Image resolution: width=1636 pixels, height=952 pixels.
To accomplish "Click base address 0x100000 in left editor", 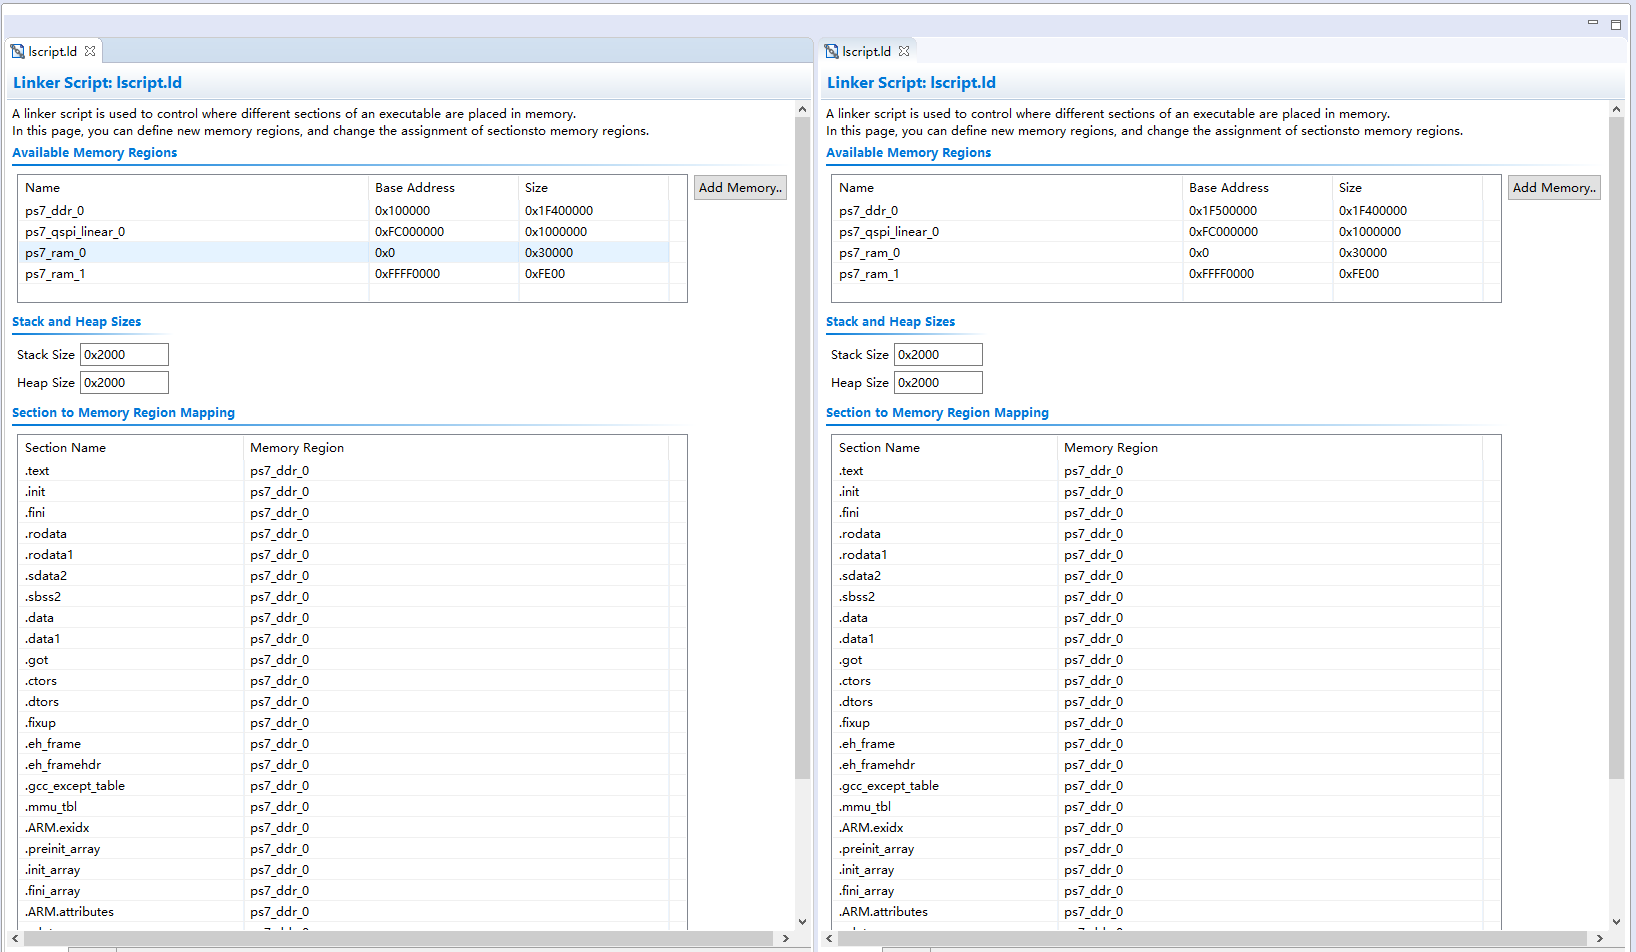I will pyautogui.click(x=402, y=211).
